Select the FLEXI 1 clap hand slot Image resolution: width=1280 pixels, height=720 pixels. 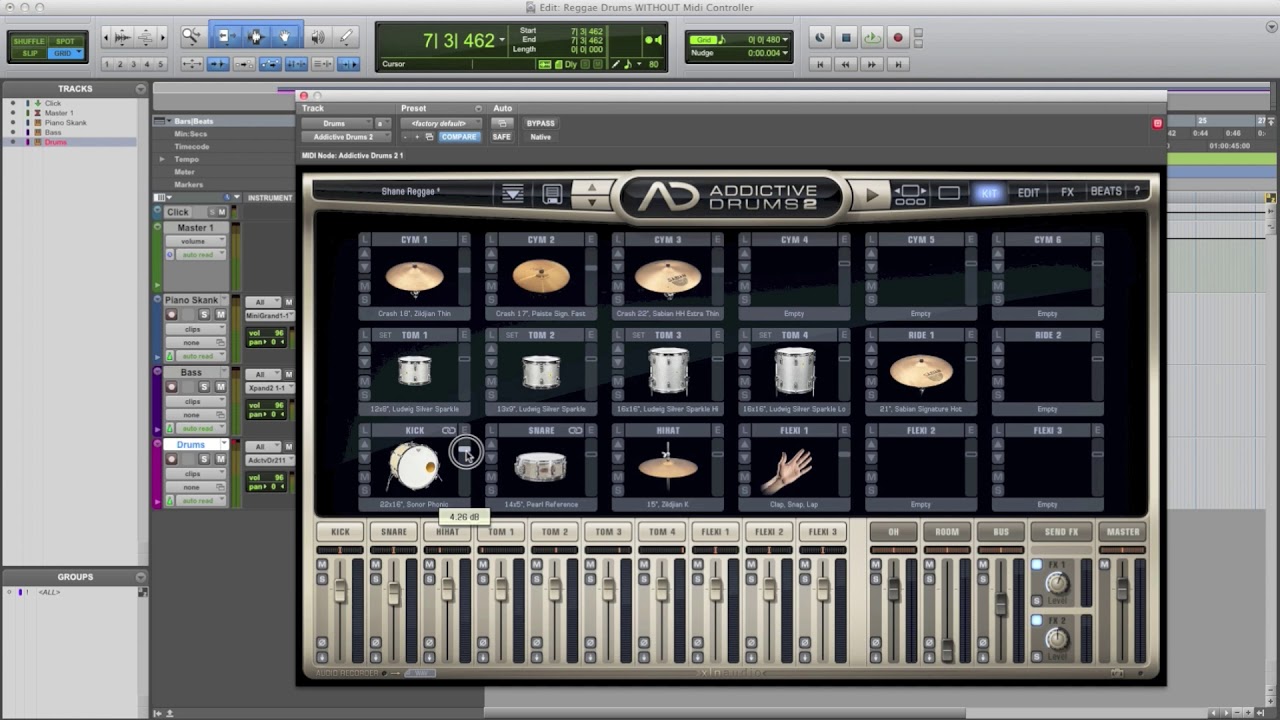(x=794, y=468)
